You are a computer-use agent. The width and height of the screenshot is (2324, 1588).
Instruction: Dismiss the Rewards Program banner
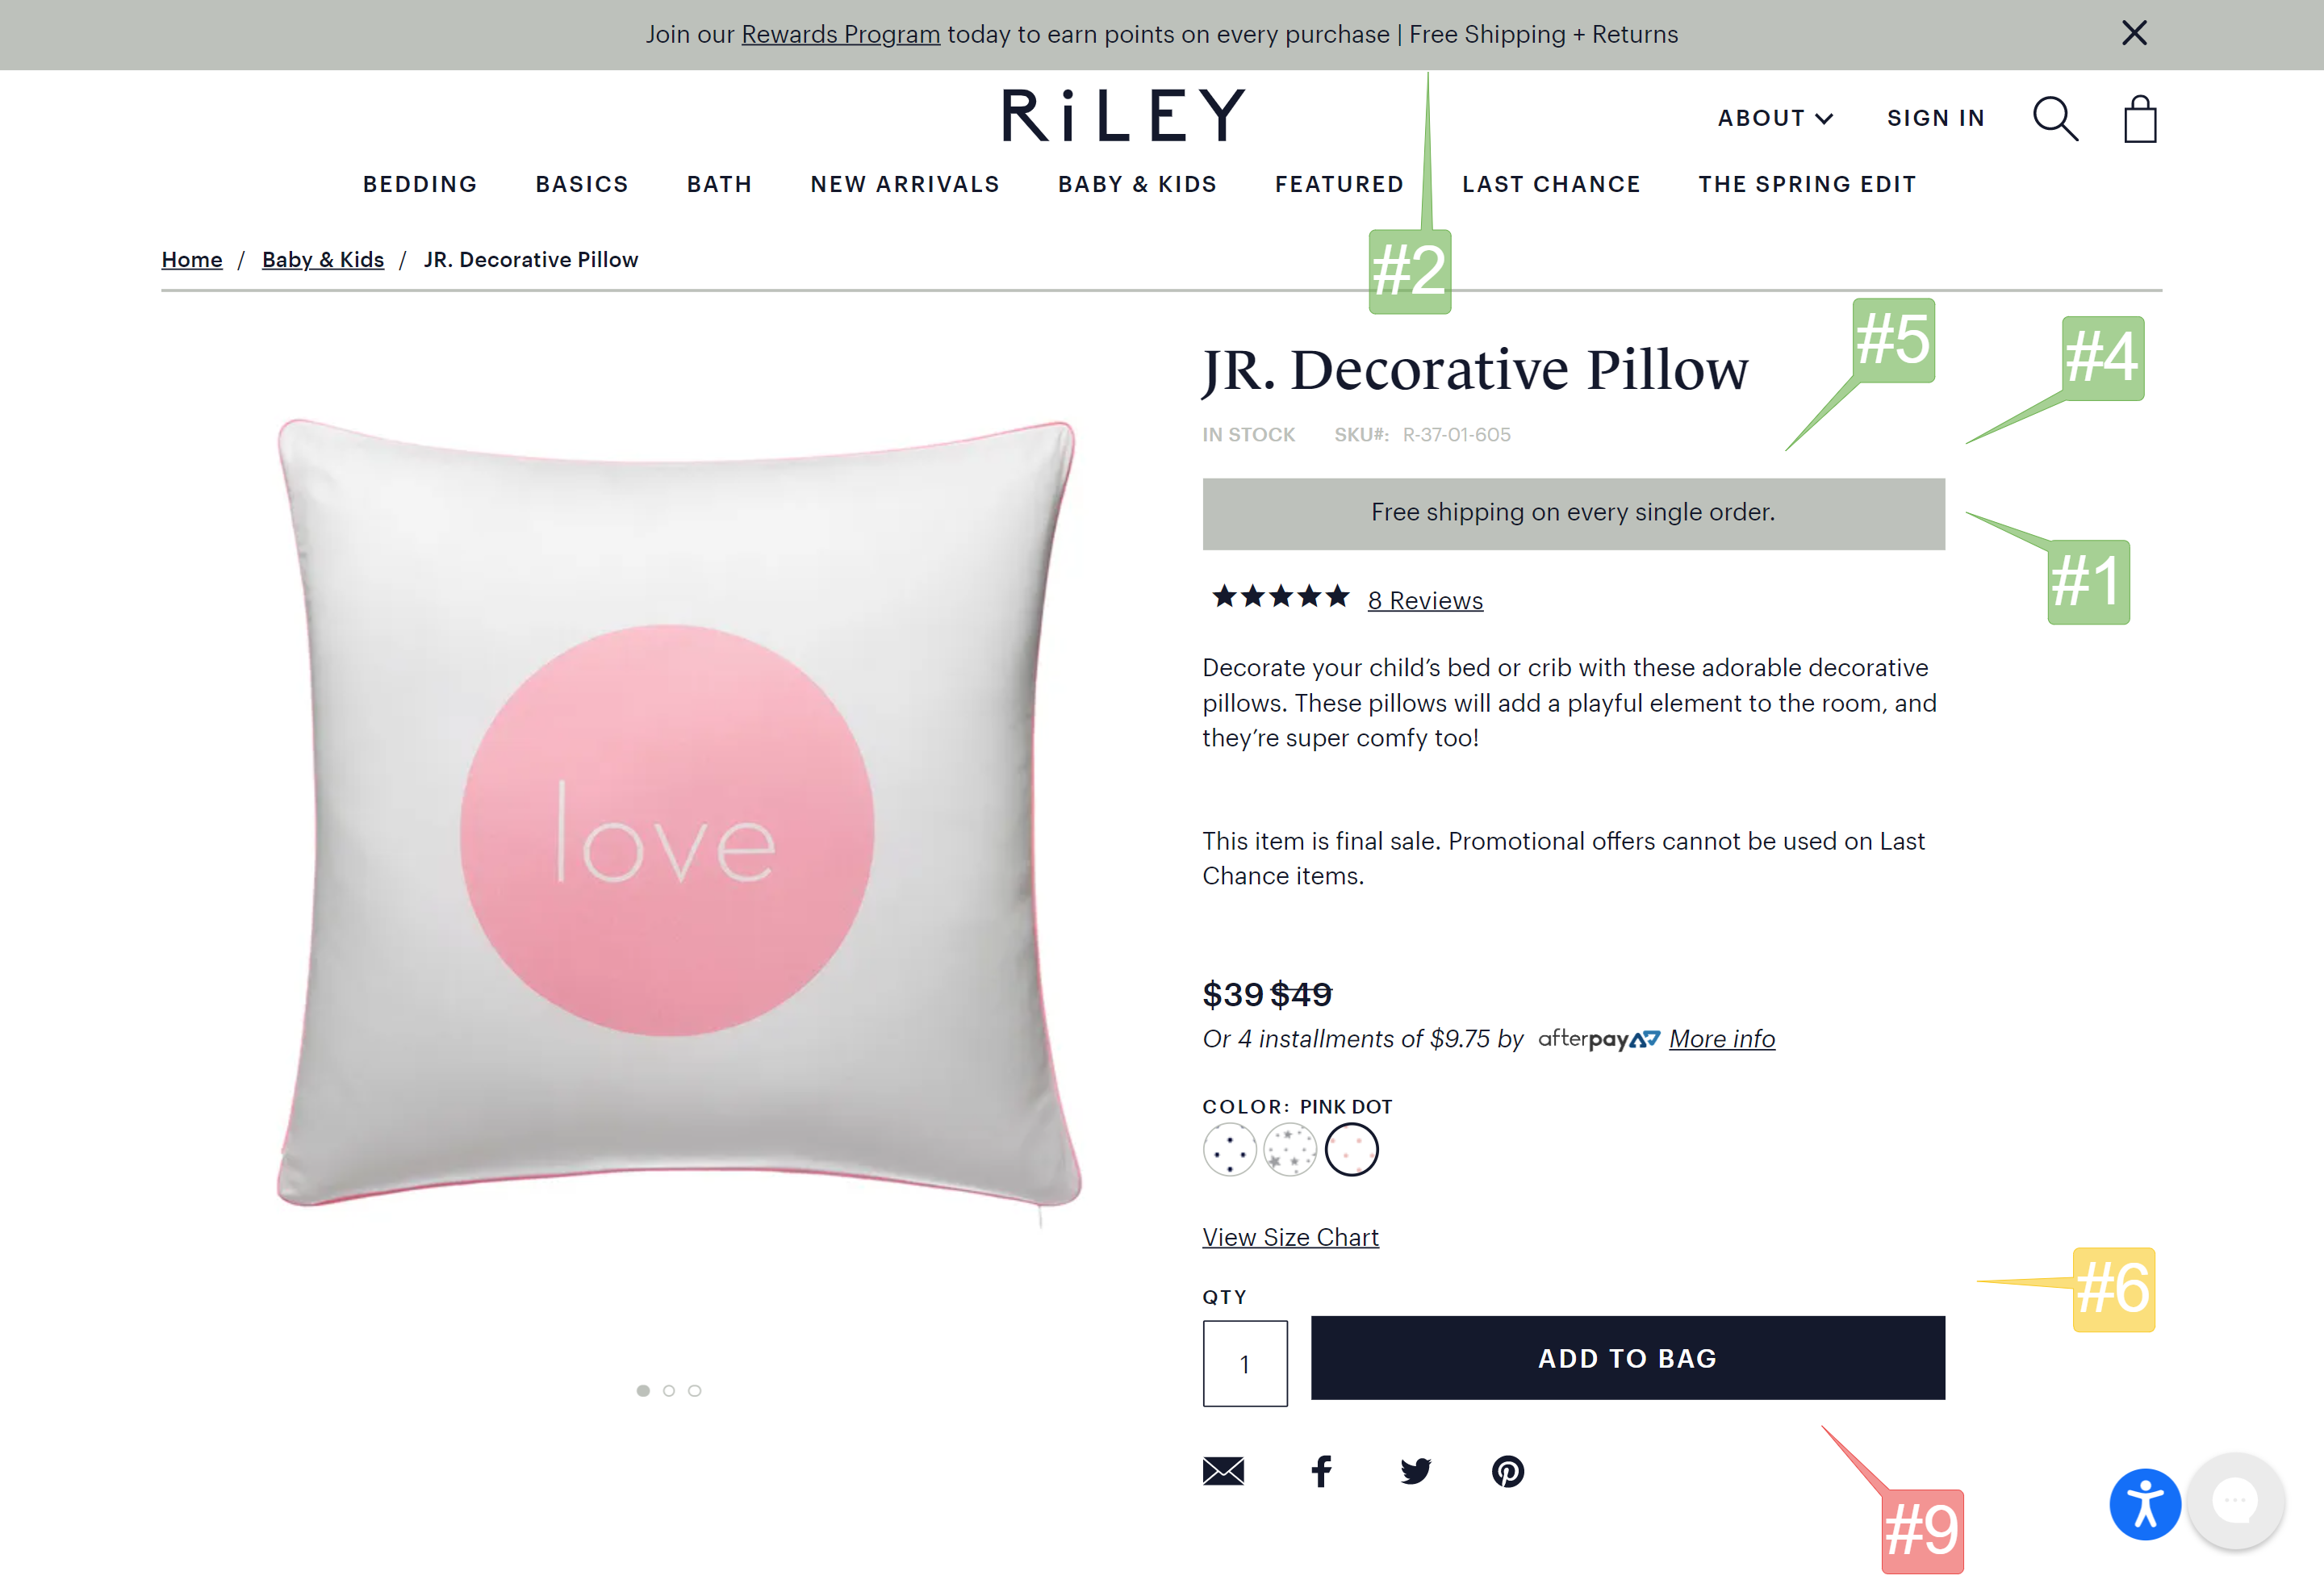[2134, 33]
